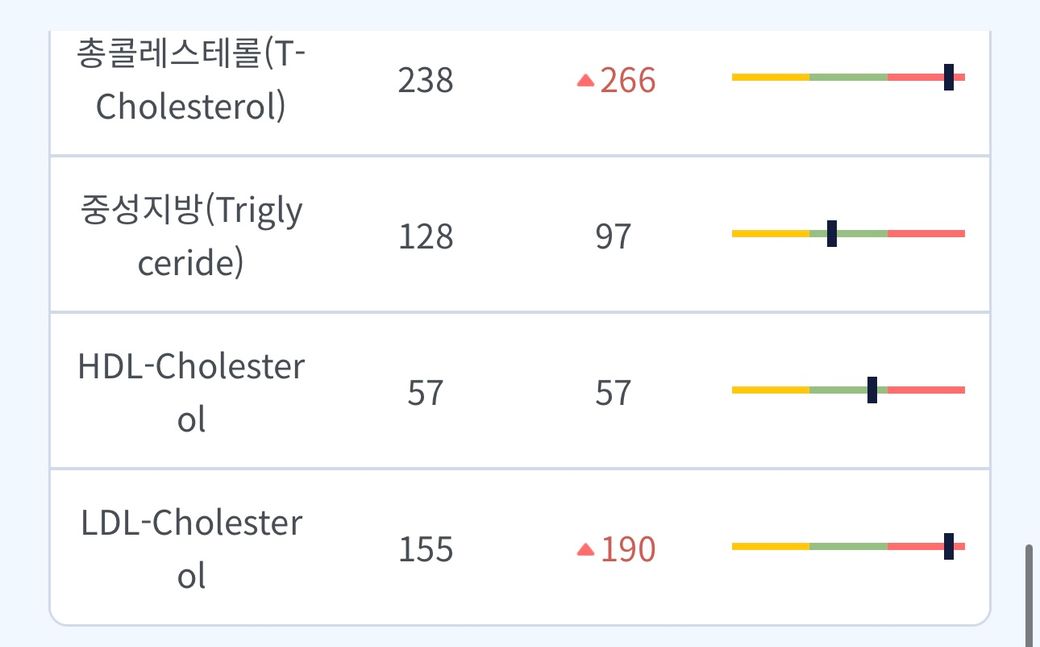Click the marker on the T-Cholesterol range bar
This screenshot has height=647, width=1040.
(x=948, y=77)
